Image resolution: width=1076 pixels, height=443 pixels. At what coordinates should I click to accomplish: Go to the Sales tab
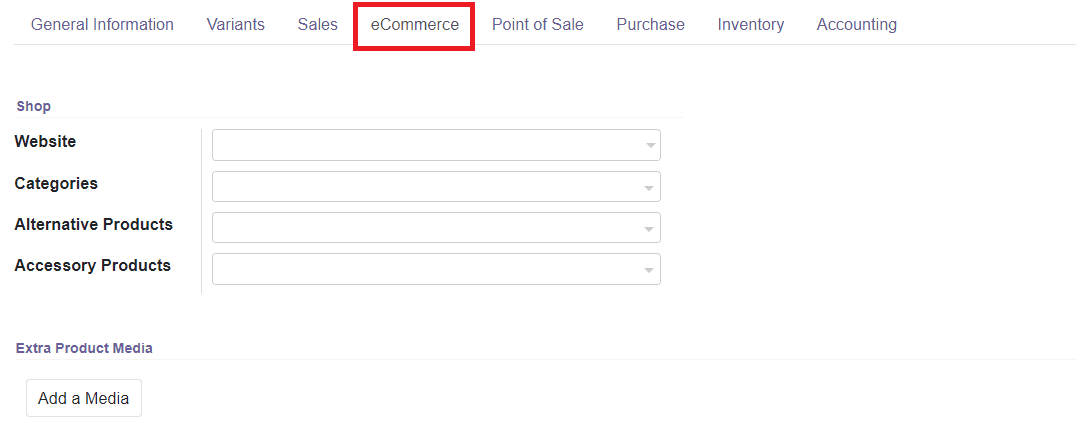[317, 25]
